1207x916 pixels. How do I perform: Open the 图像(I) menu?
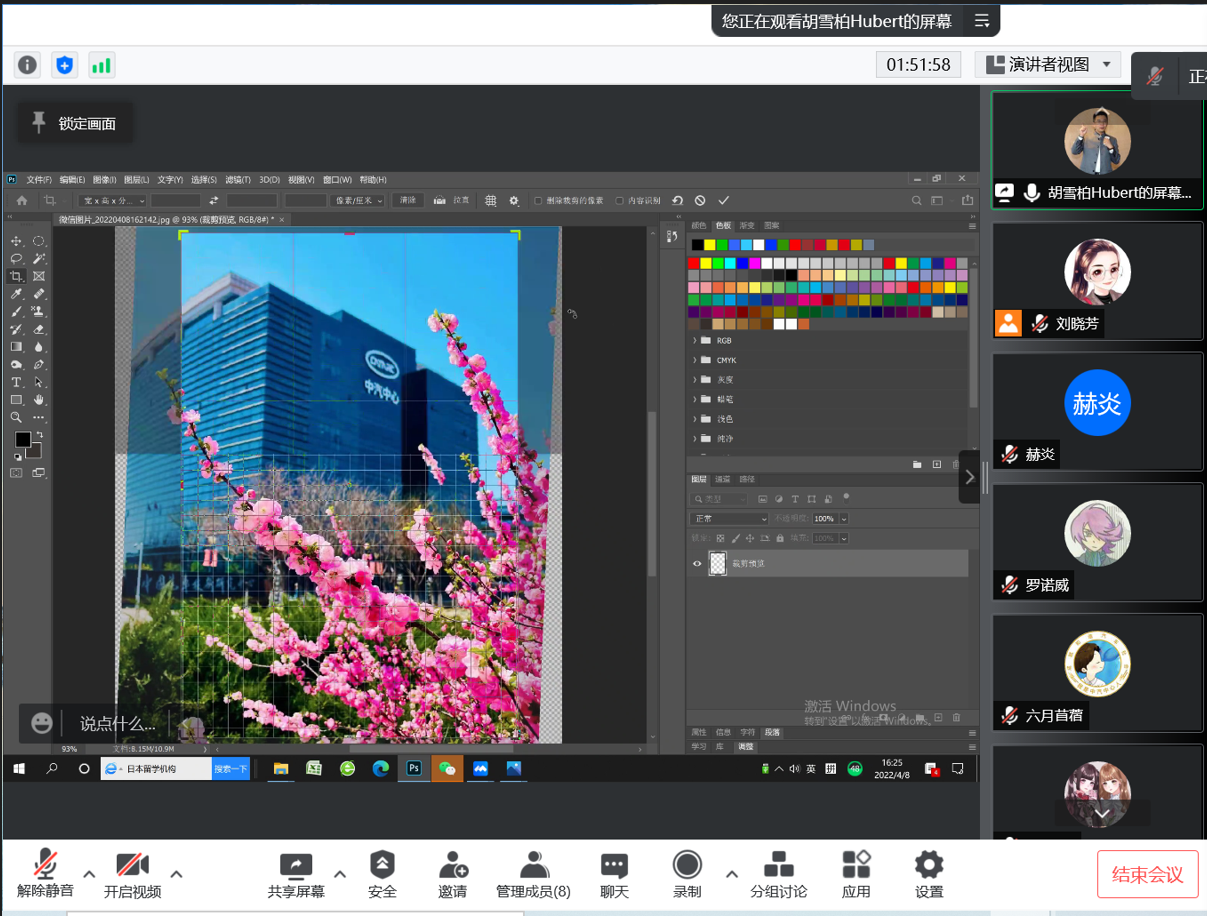104,180
